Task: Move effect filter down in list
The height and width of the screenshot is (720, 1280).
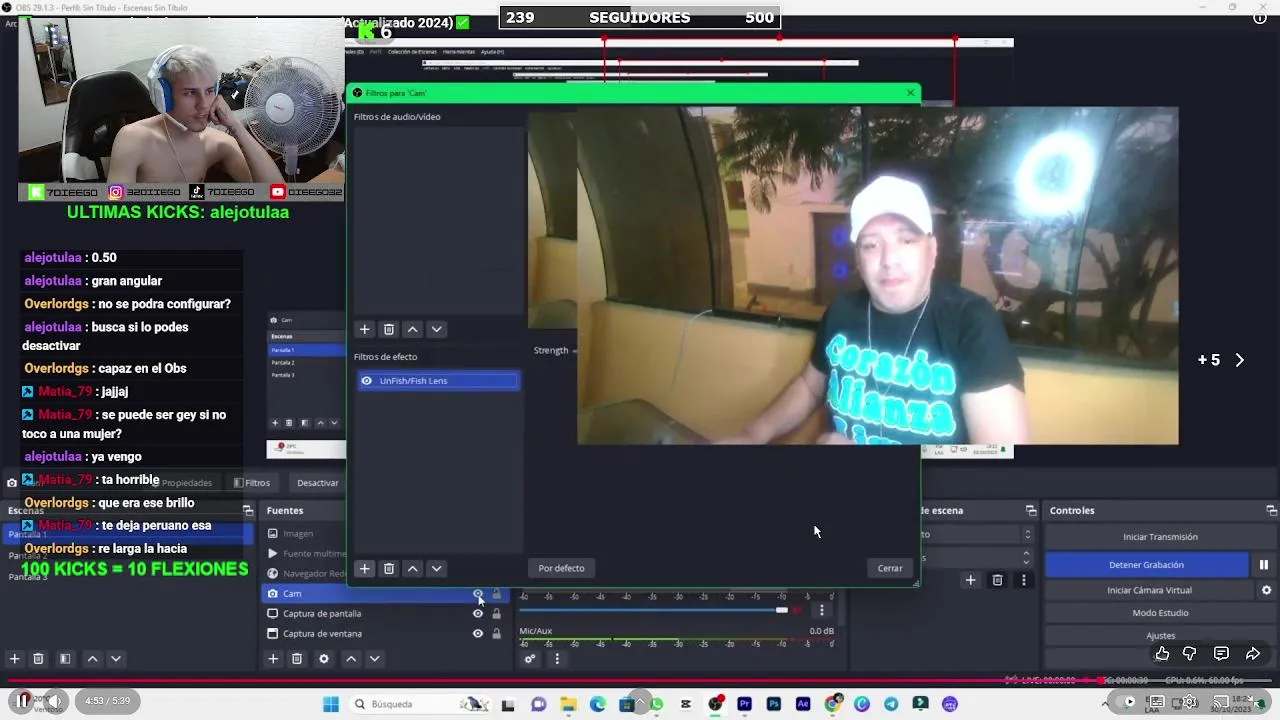Action: click(436, 568)
